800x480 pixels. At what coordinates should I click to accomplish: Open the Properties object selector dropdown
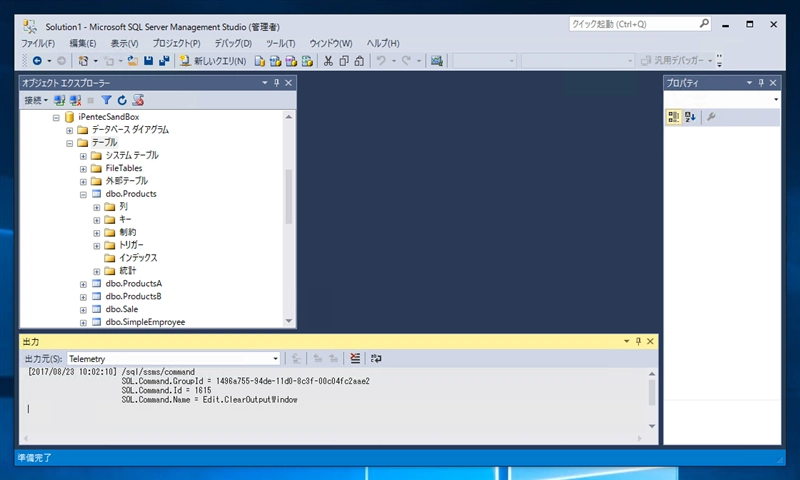(776, 99)
